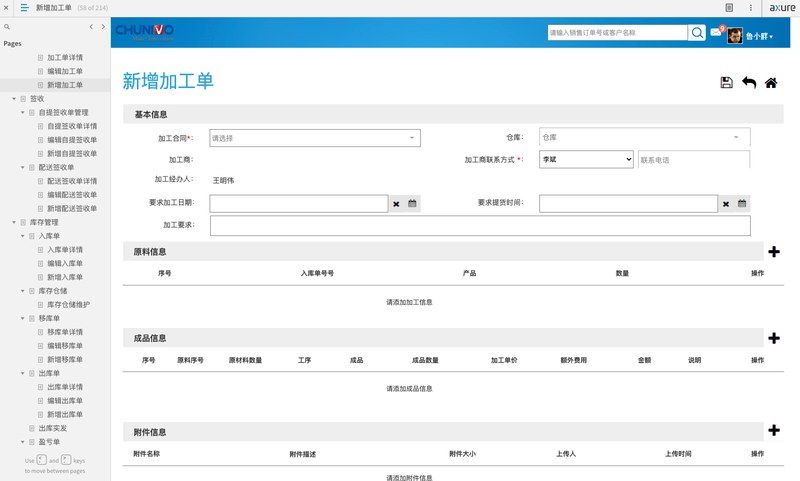Open the 加工单详情 page
Screen dimensions: 800x481
tap(65, 57)
